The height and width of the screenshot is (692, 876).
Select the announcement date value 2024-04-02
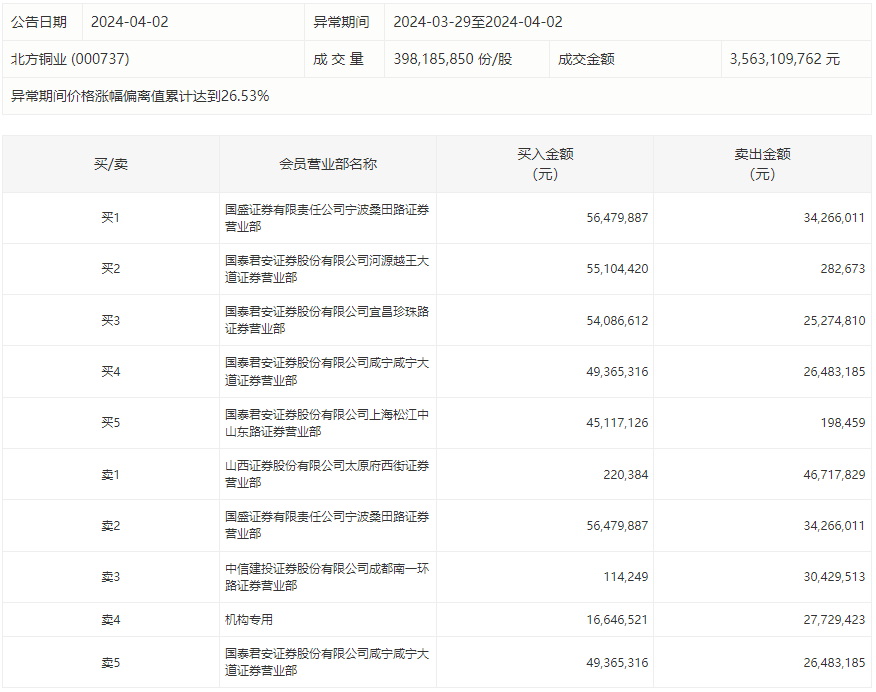point(130,22)
